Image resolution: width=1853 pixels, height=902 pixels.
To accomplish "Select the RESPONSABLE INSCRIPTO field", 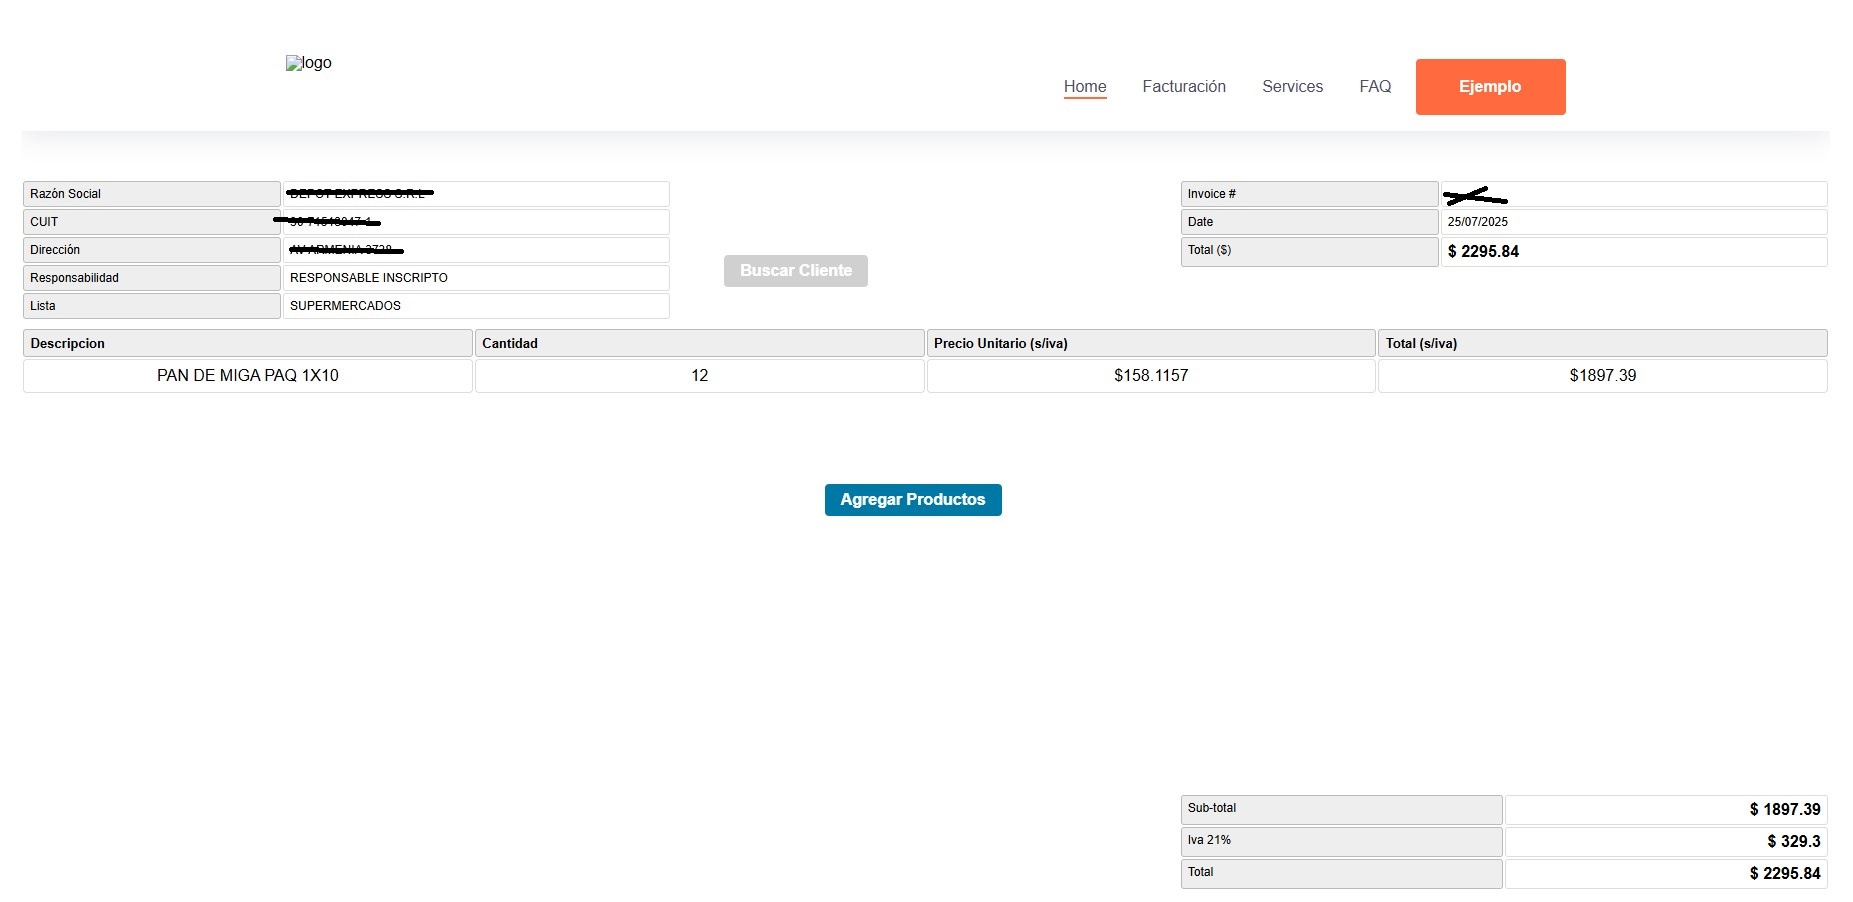I will pos(476,278).
